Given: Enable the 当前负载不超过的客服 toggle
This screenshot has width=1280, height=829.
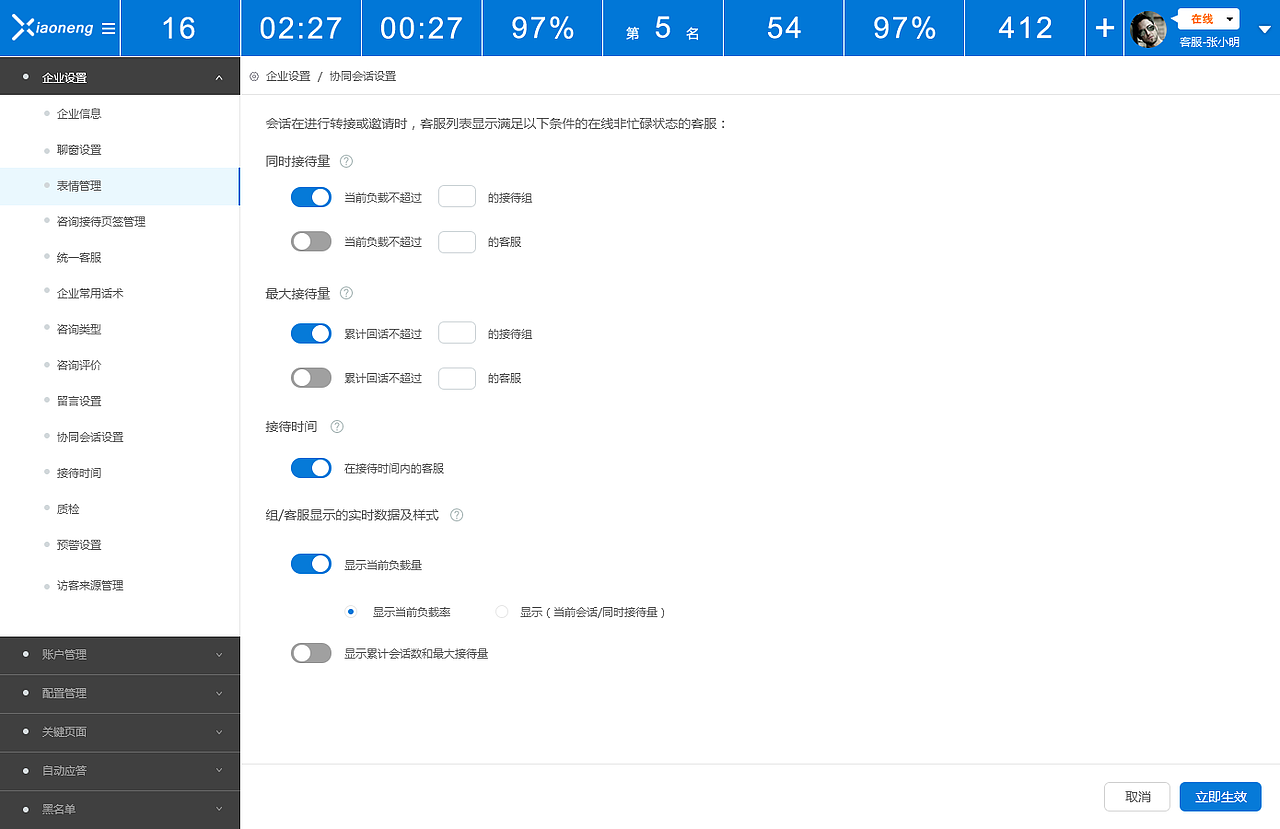Looking at the screenshot, I should [x=311, y=241].
